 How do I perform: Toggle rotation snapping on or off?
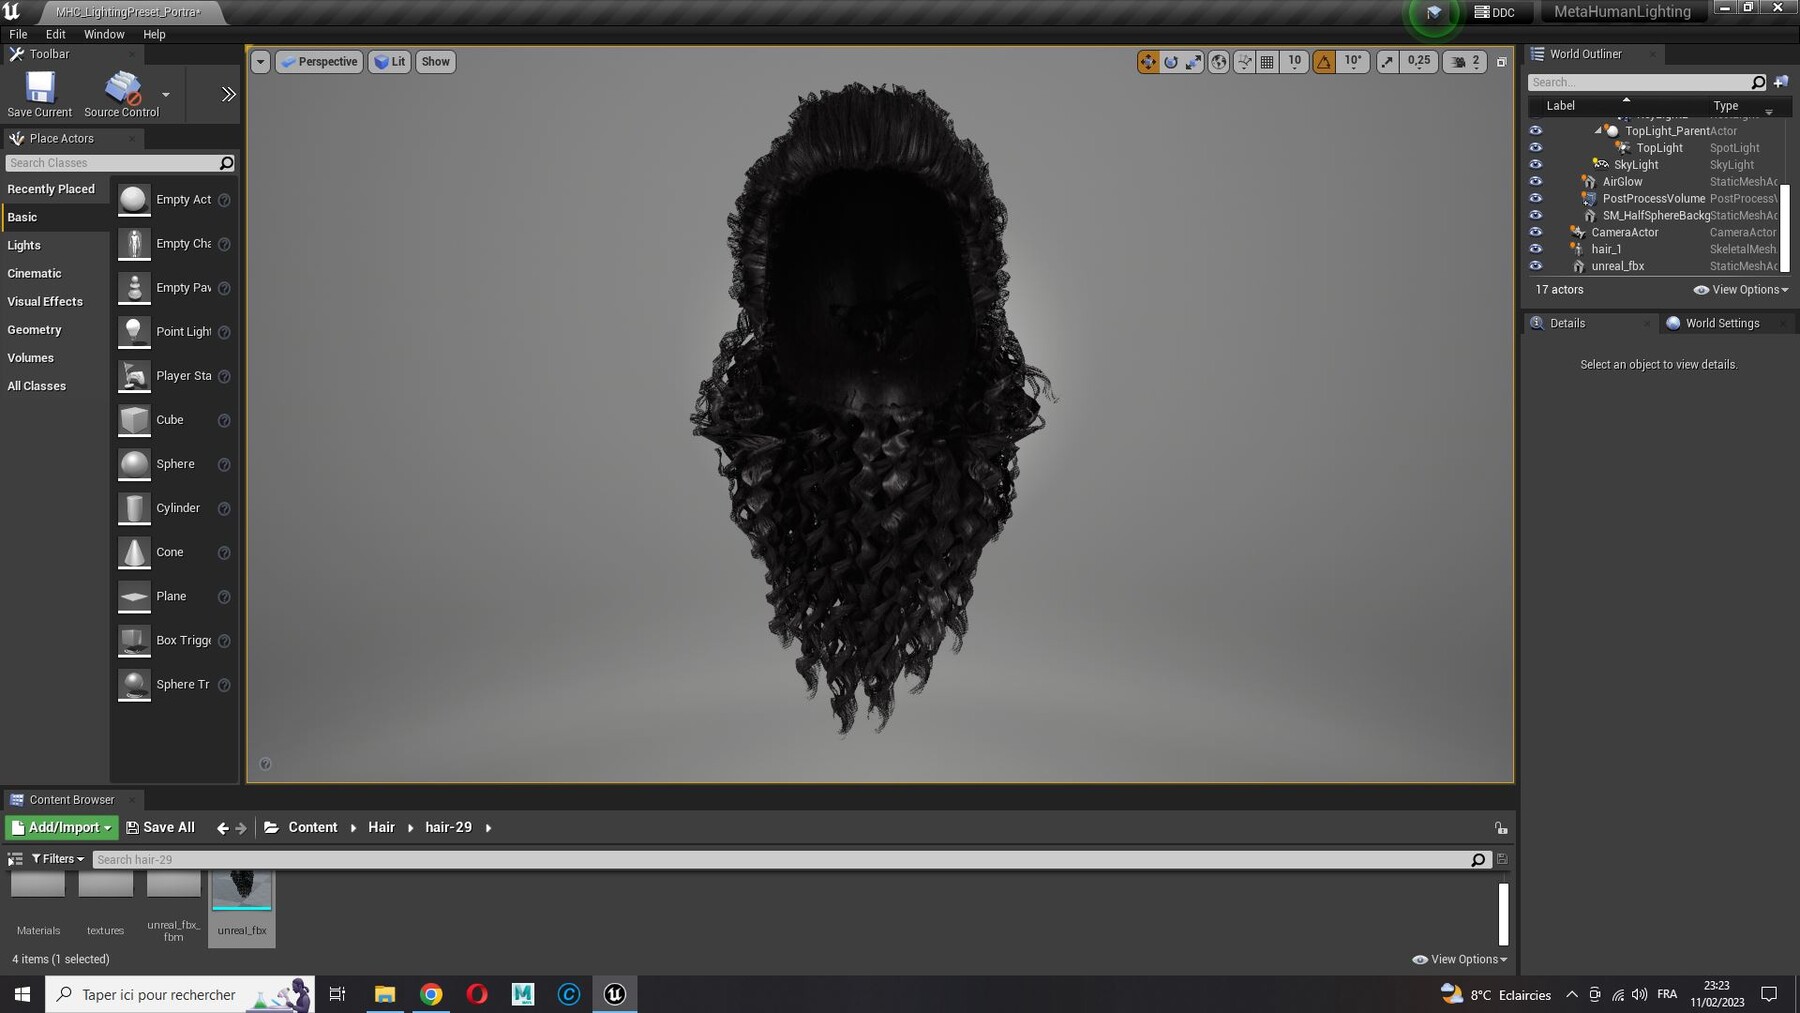click(x=1324, y=62)
